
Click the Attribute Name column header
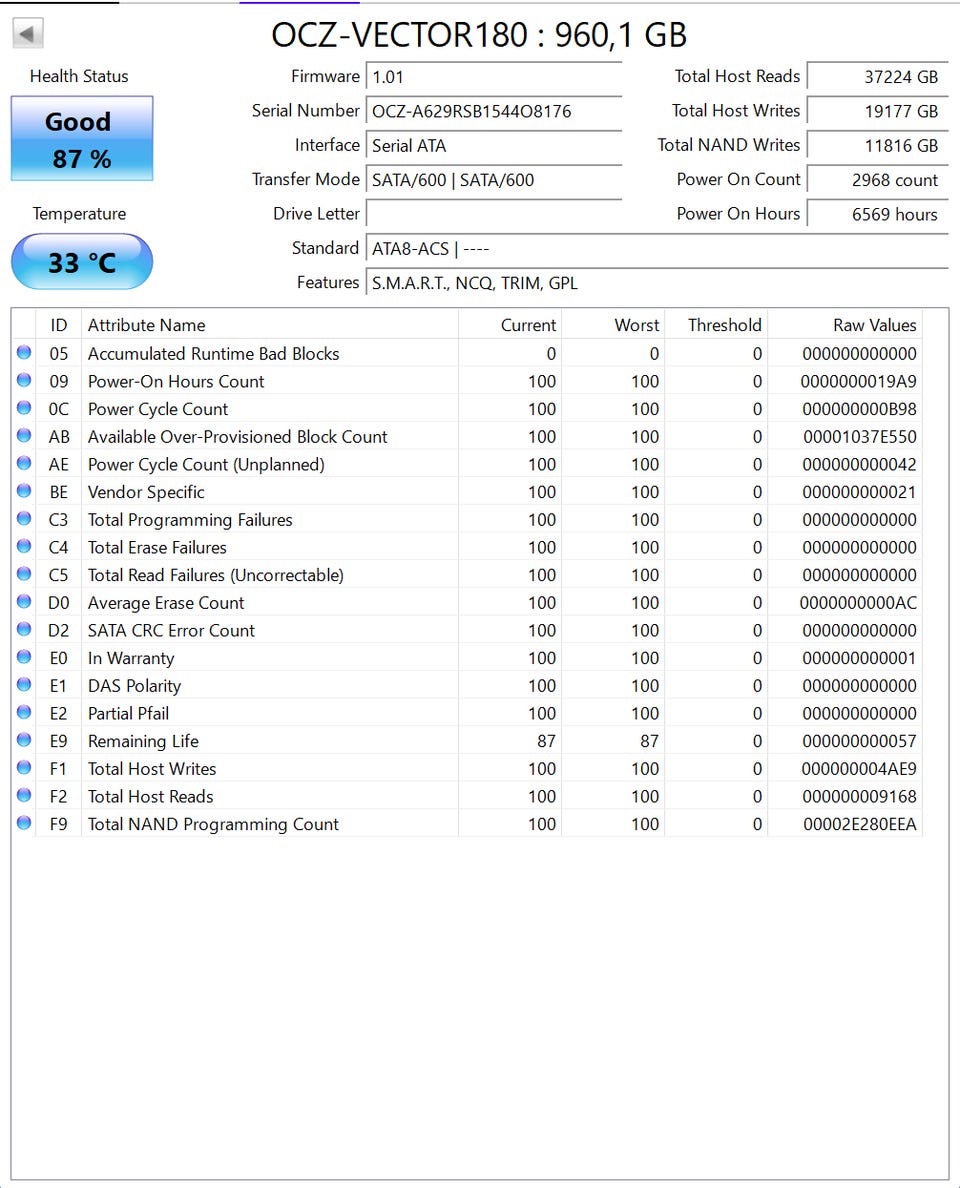270,325
